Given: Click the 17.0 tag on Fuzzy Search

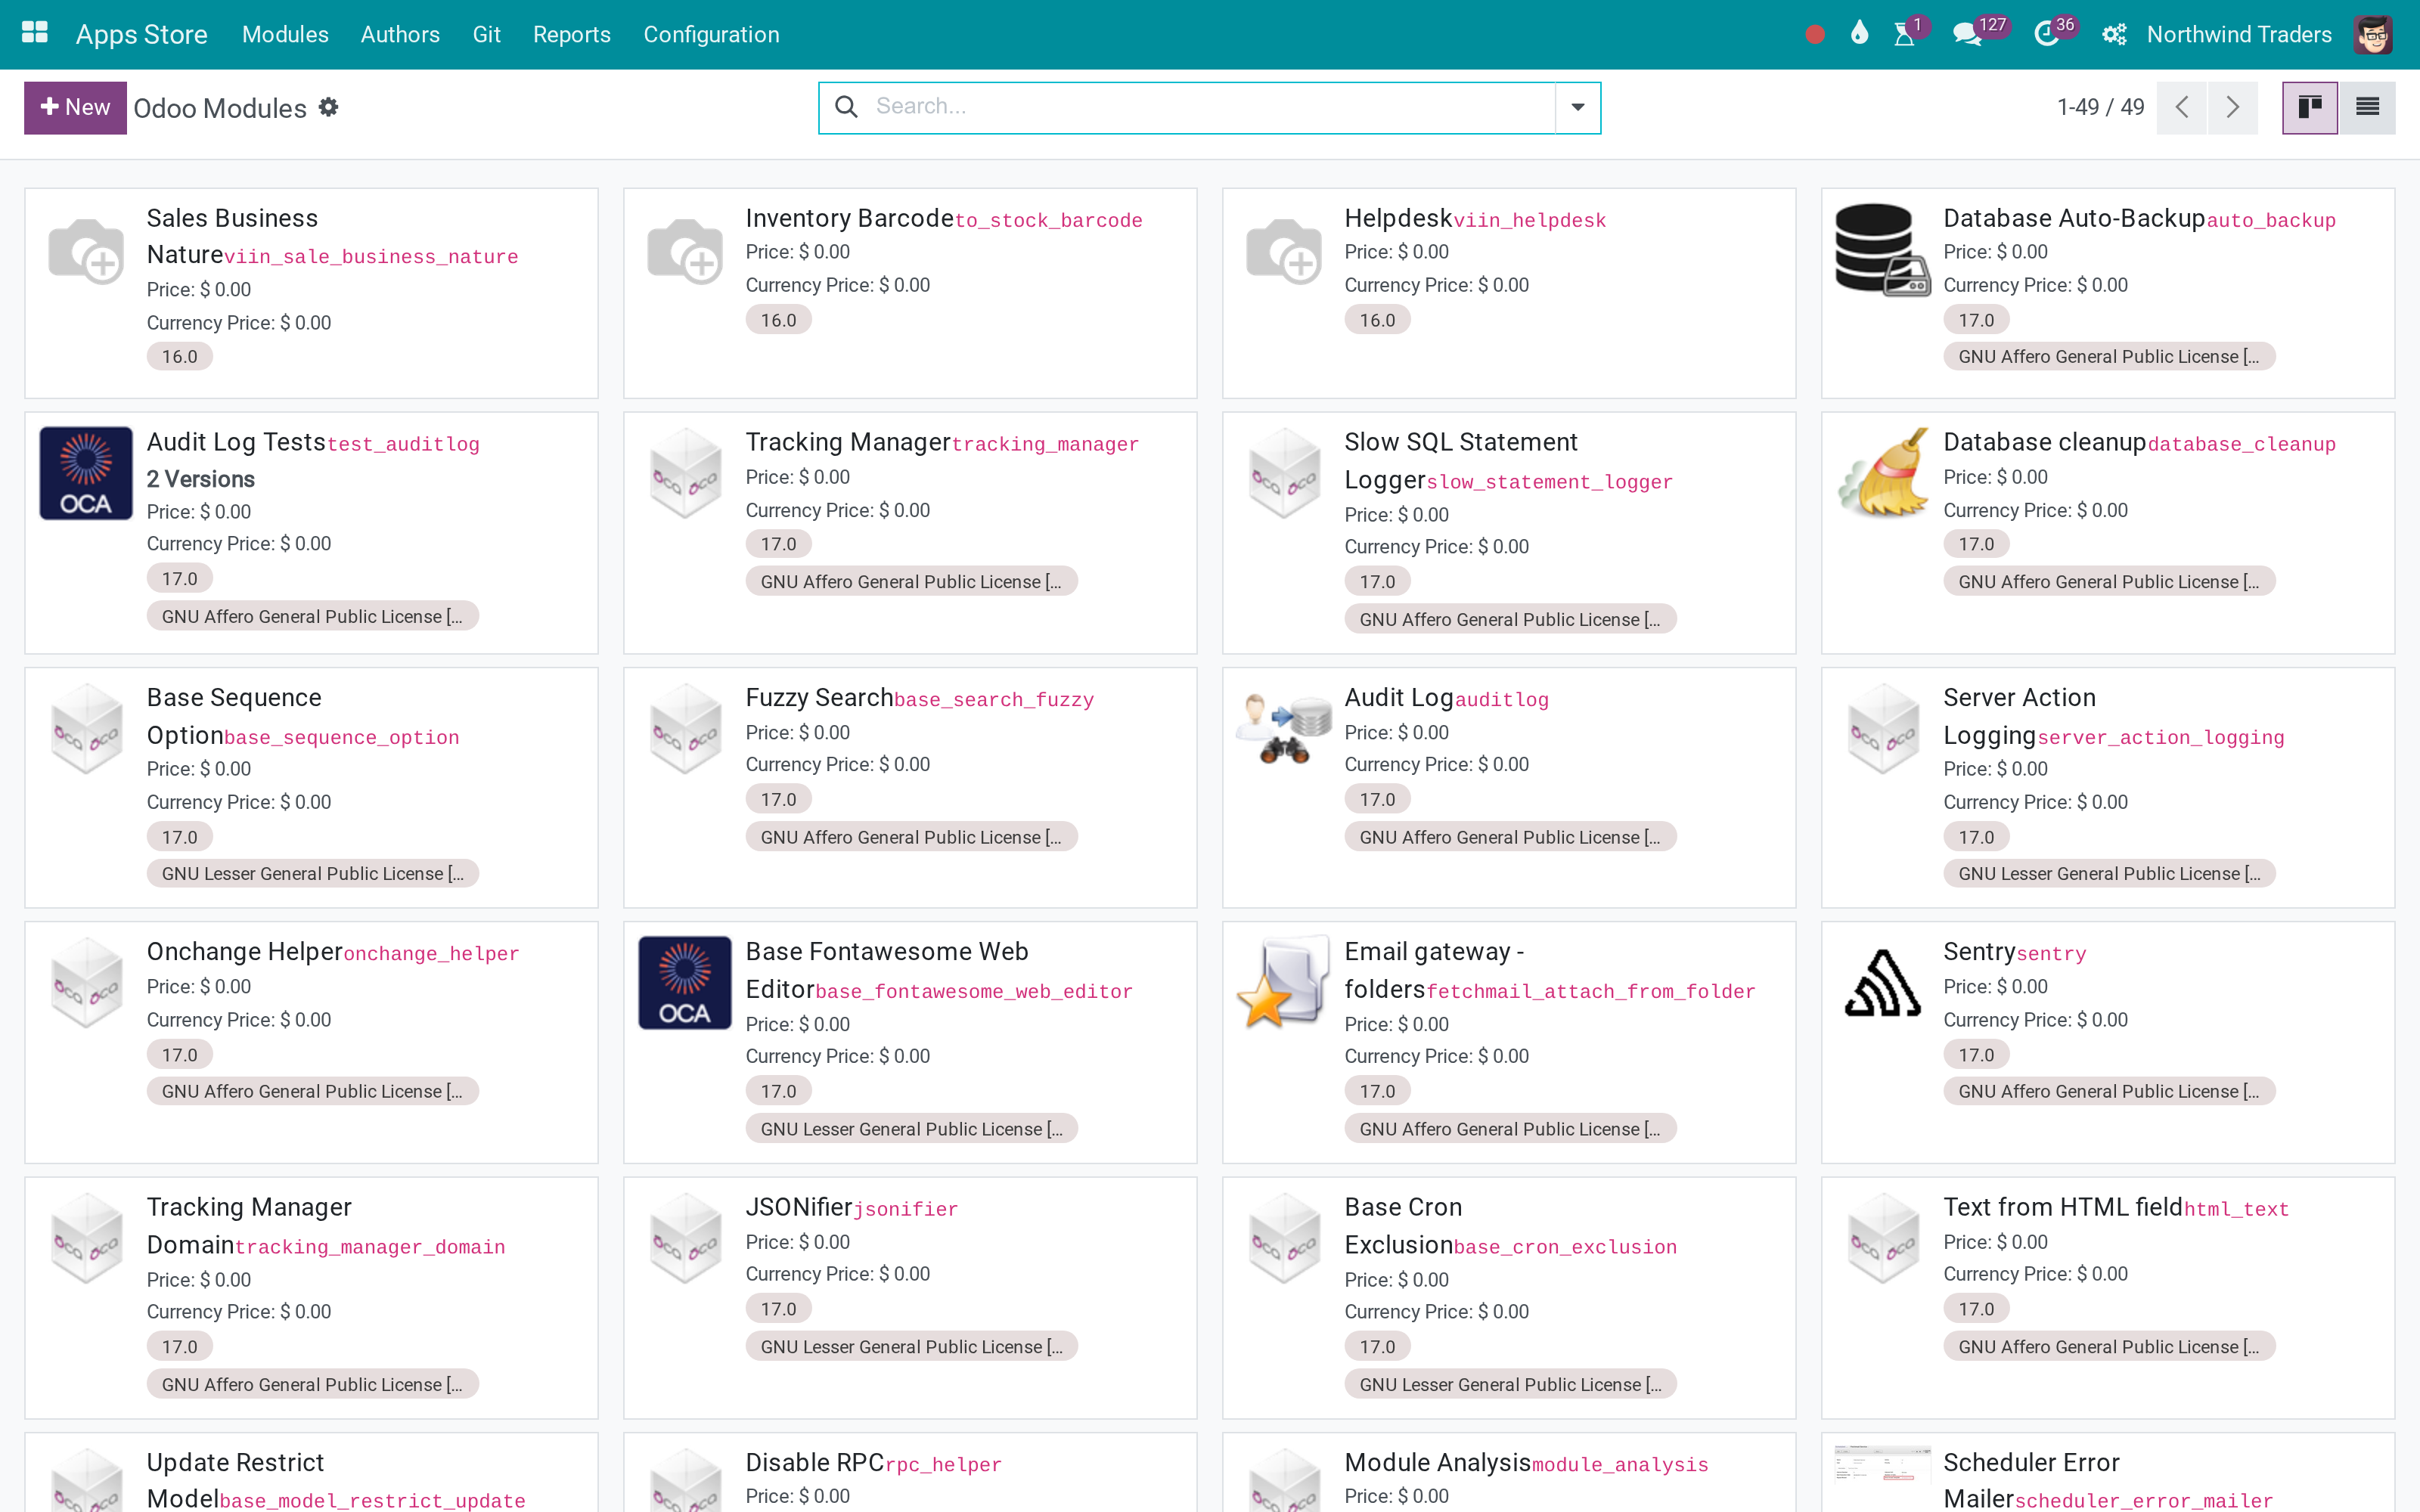Looking at the screenshot, I should pos(778,799).
